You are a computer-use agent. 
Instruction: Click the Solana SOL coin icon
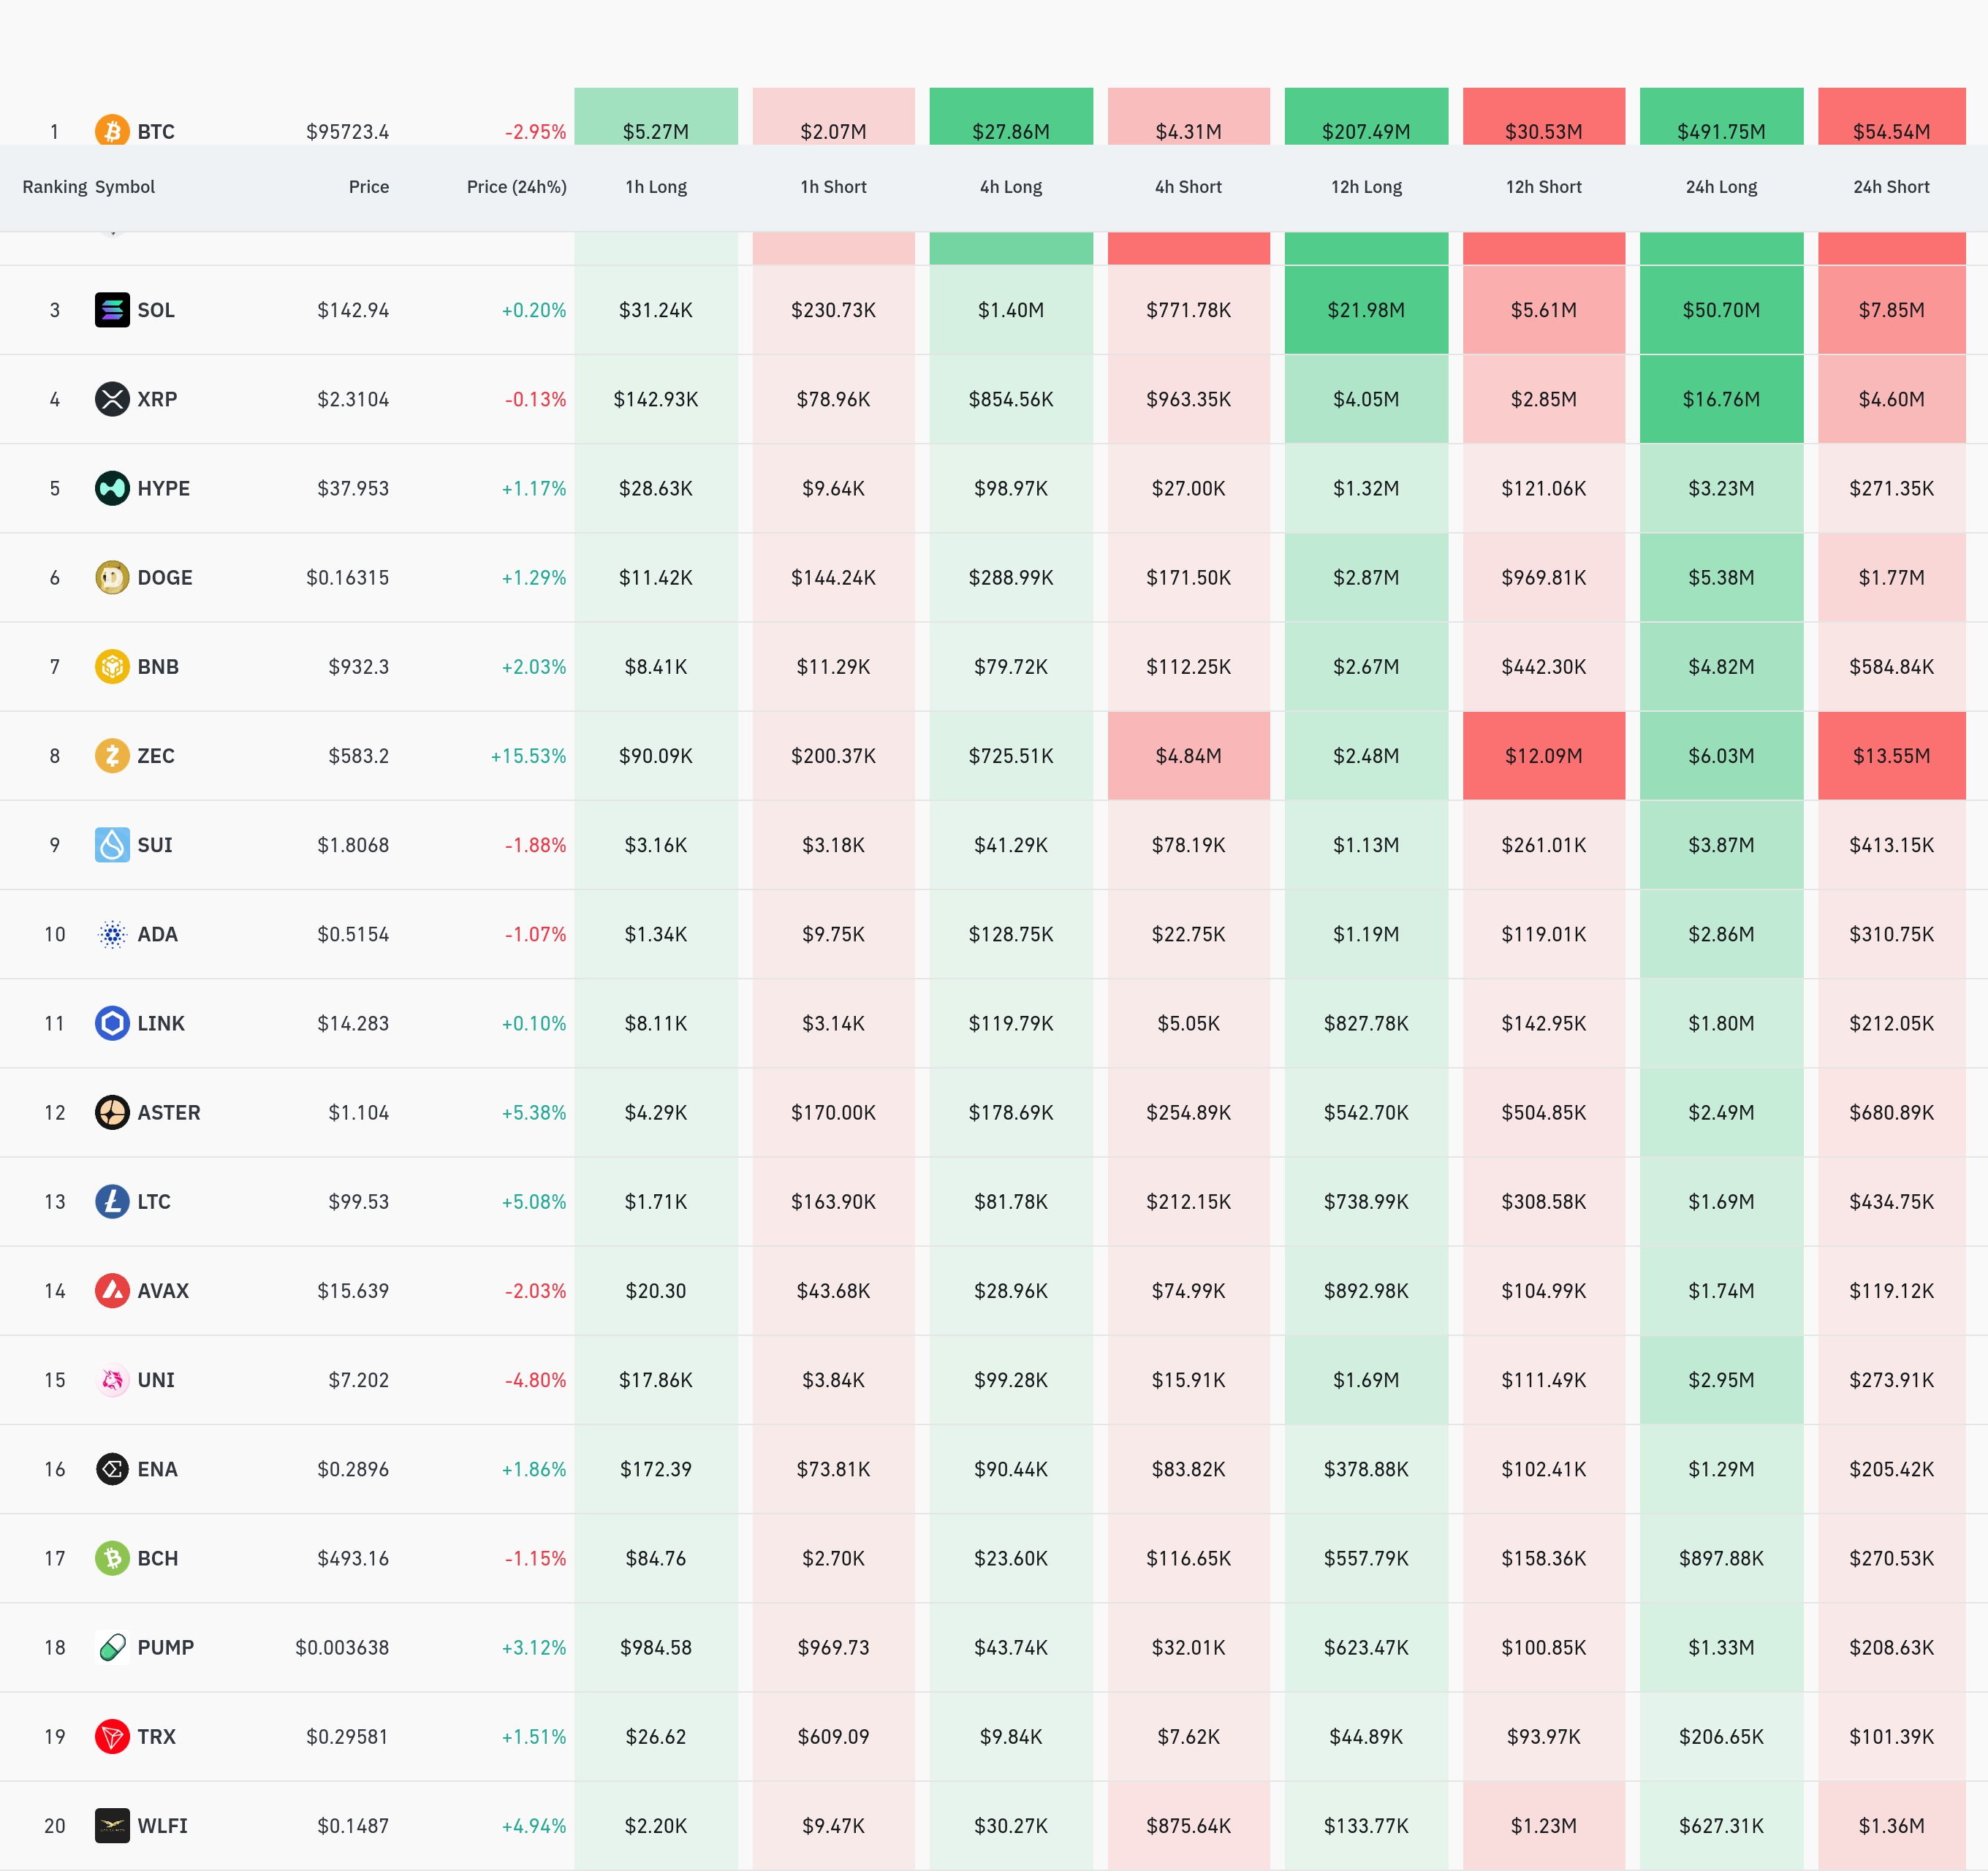(112, 310)
